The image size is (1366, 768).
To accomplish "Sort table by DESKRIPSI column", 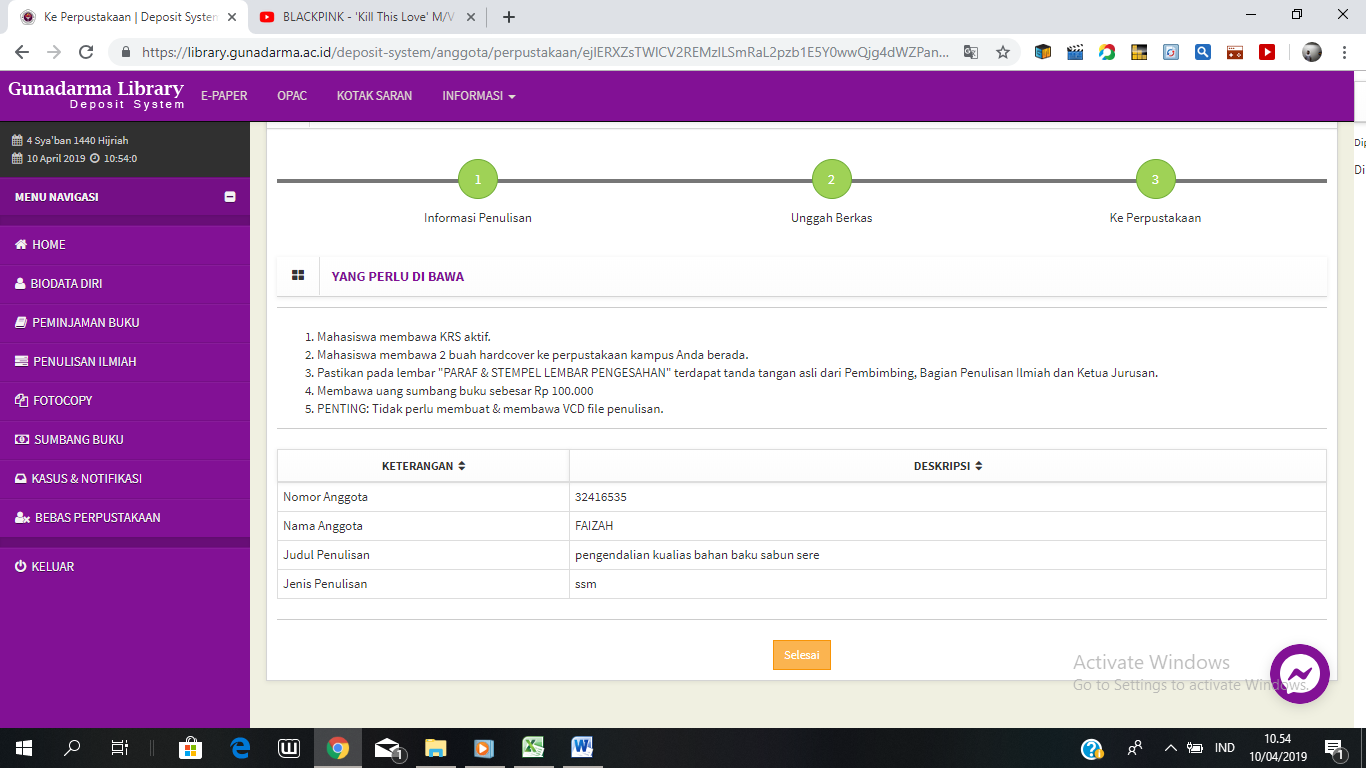I will pyautogui.click(x=948, y=466).
